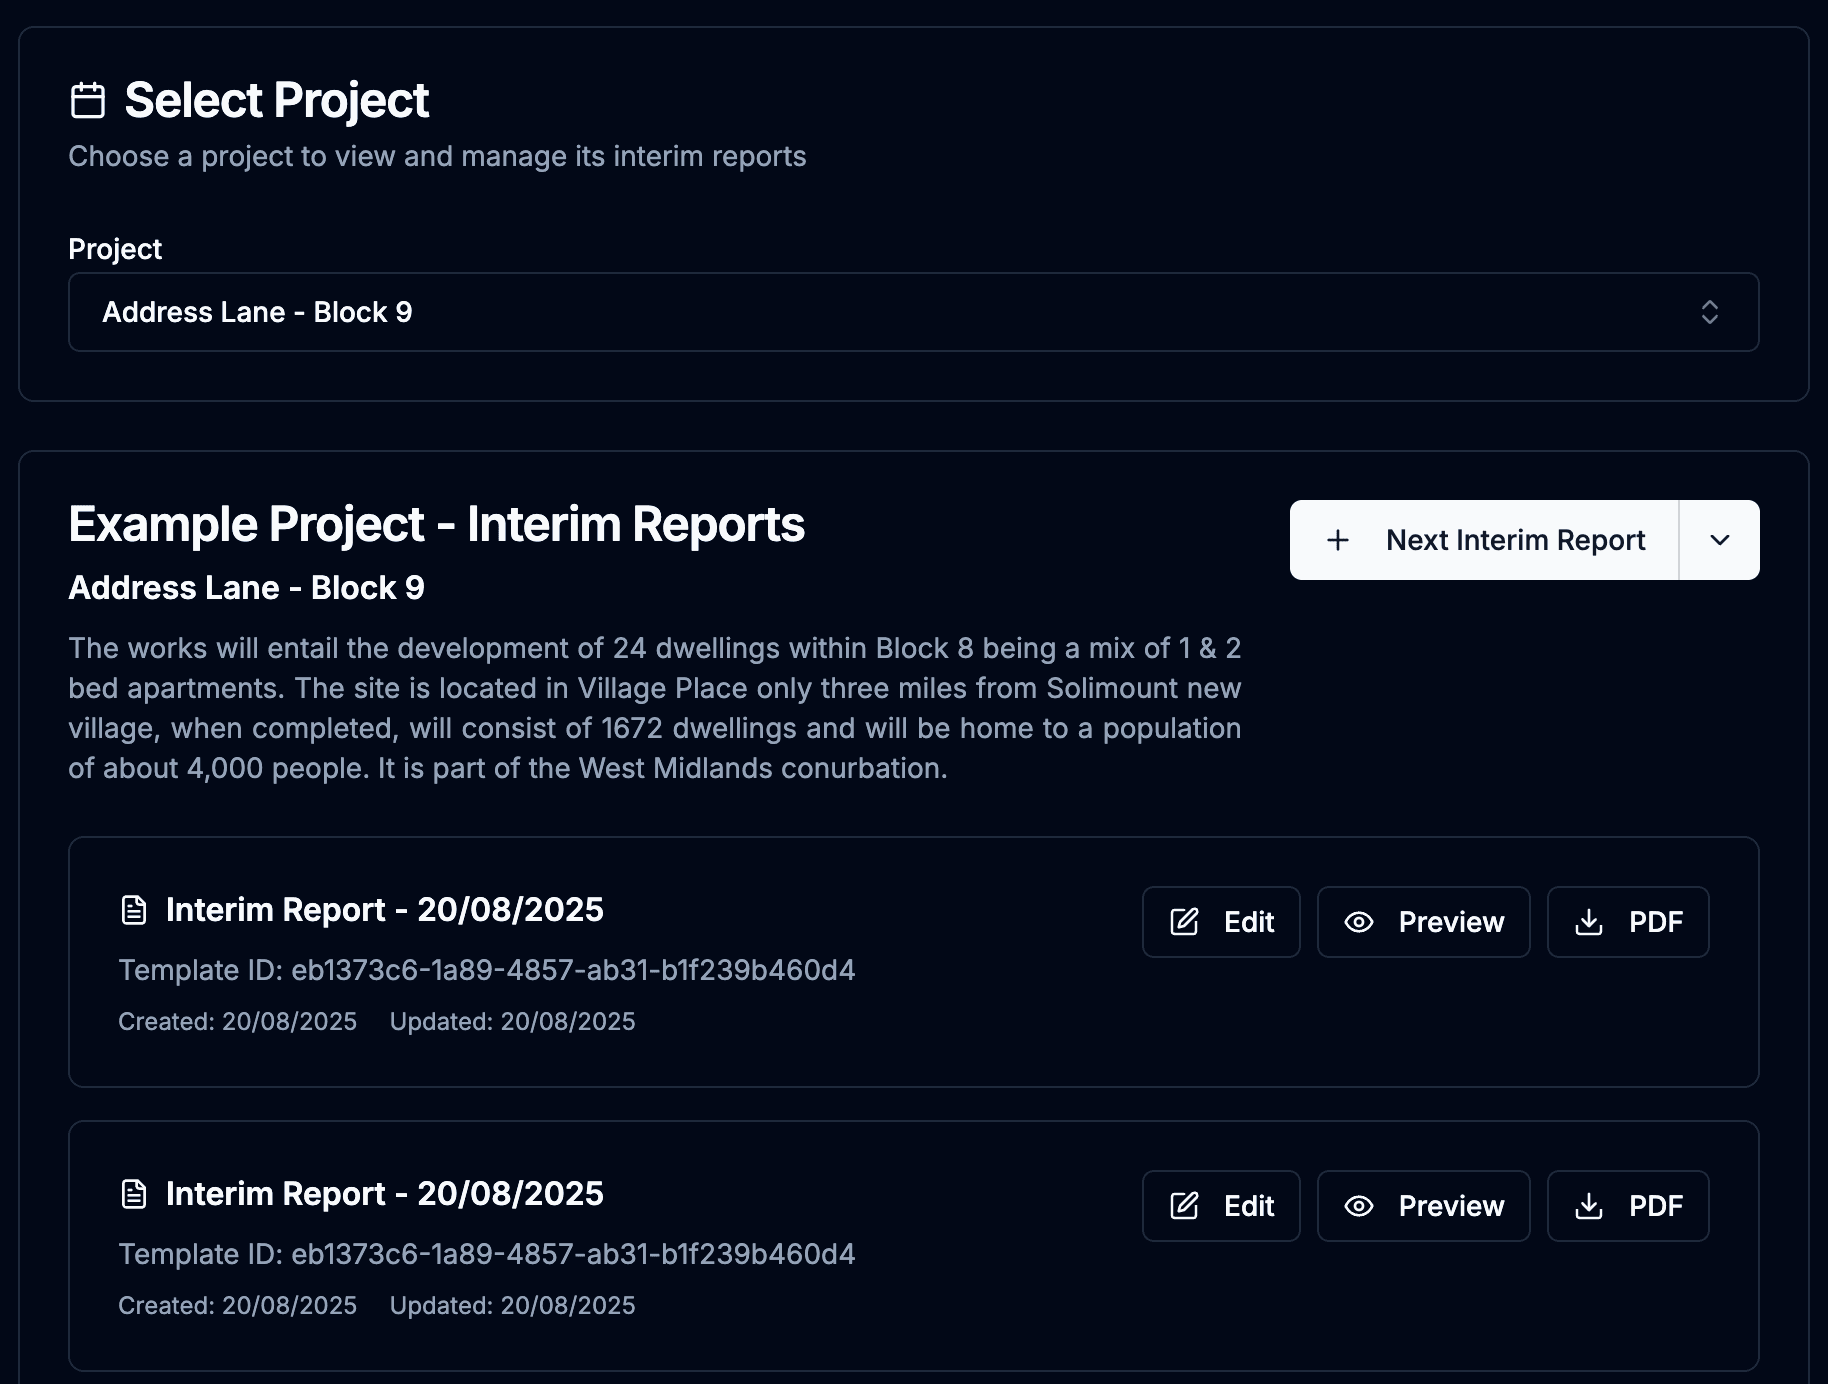This screenshot has height=1384, width=1828.
Task: Click the eye icon in second report's Preview
Action: [1359, 1206]
